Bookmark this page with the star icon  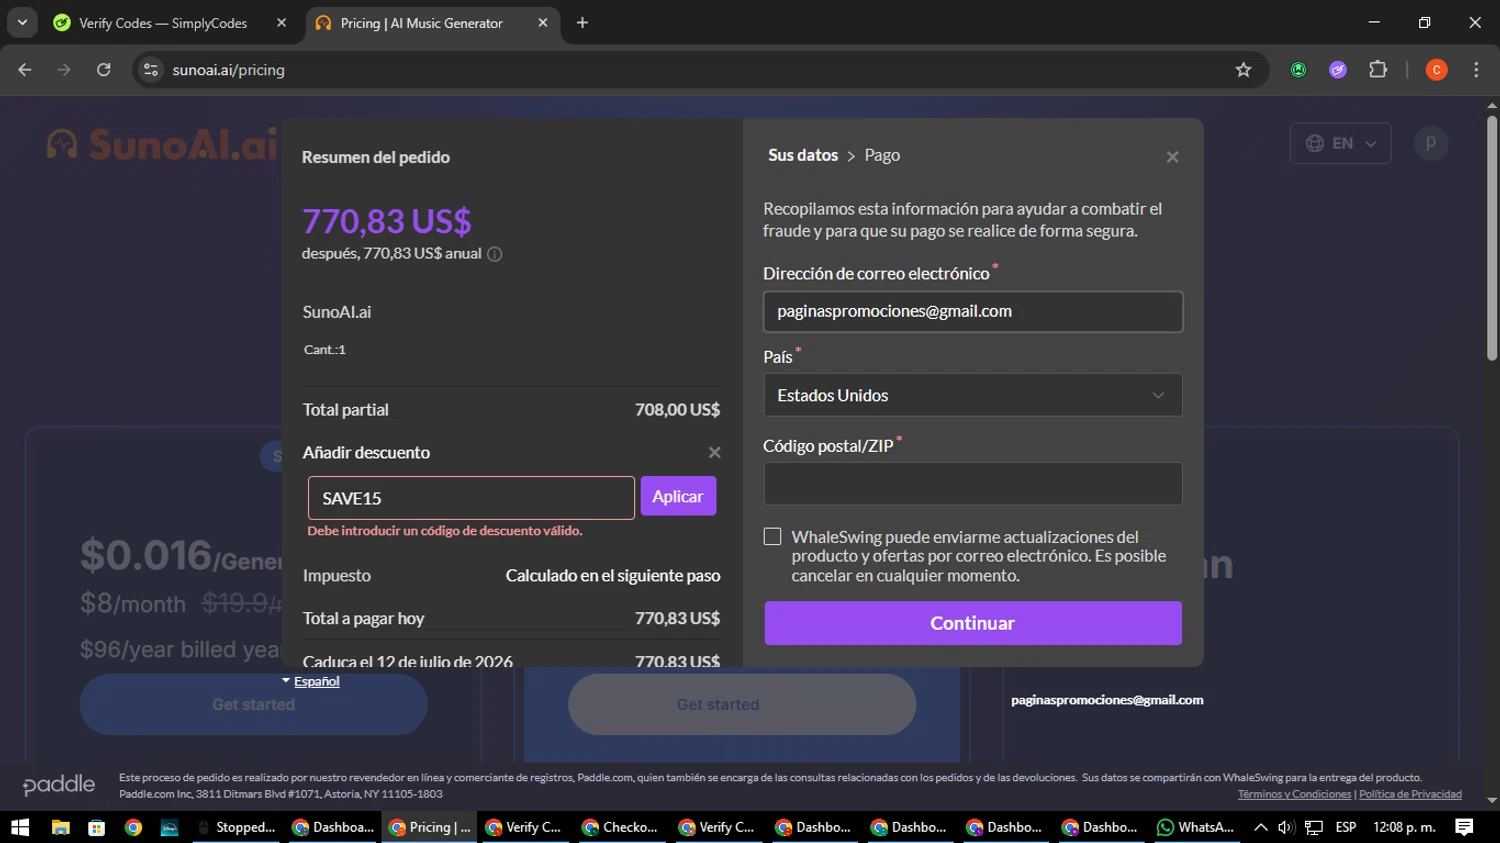click(x=1243, y=70)
